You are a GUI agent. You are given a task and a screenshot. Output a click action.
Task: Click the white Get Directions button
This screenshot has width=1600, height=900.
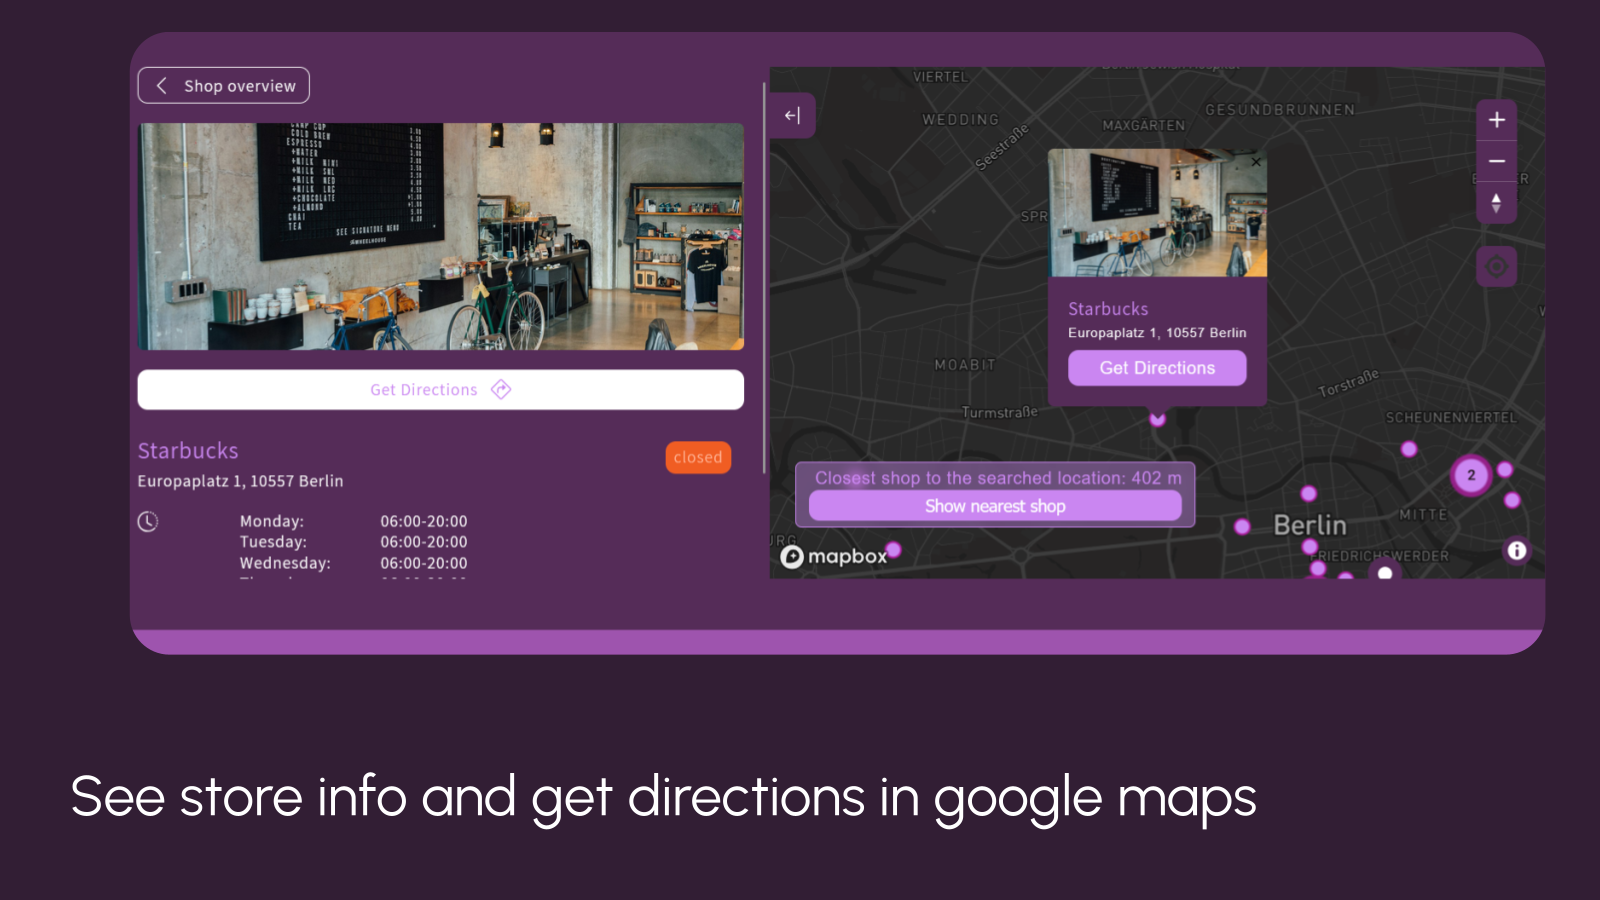(441, 390)
